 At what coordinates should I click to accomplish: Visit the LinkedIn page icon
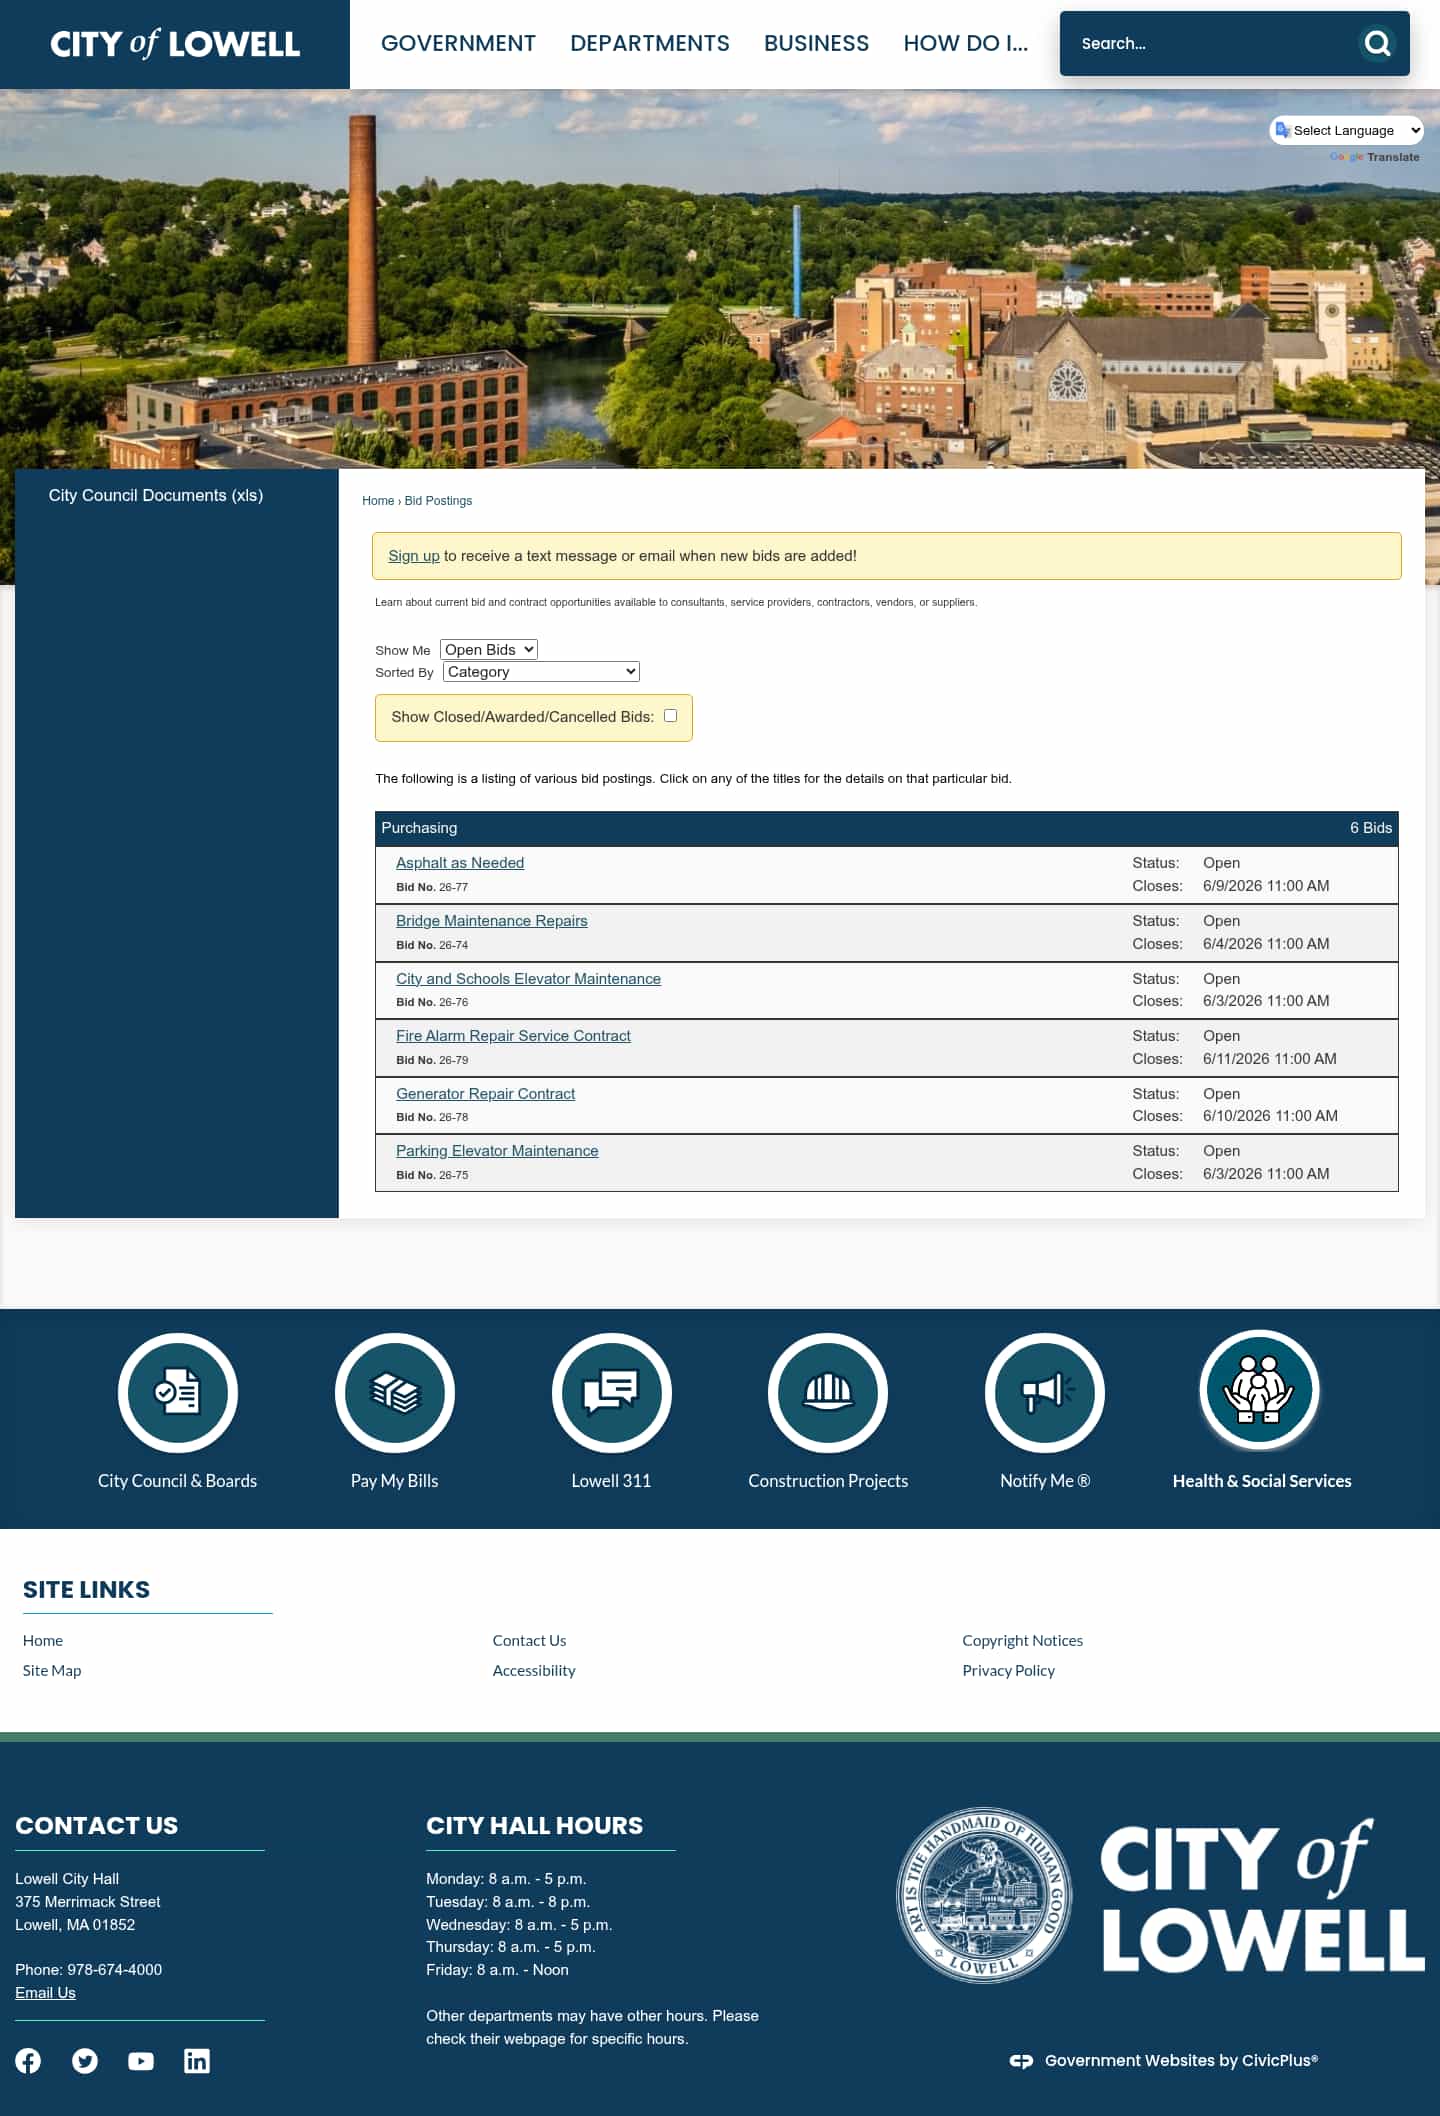(197, 2061)
